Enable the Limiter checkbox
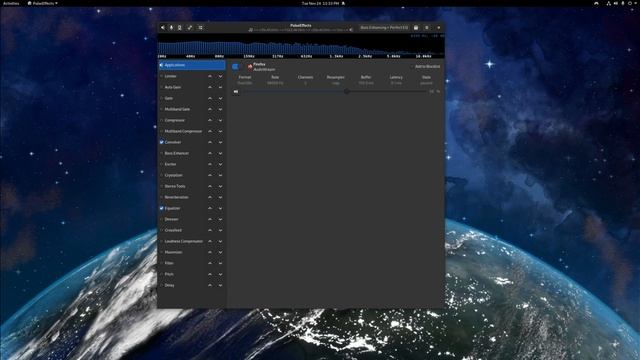 click(x=161, y=76)
